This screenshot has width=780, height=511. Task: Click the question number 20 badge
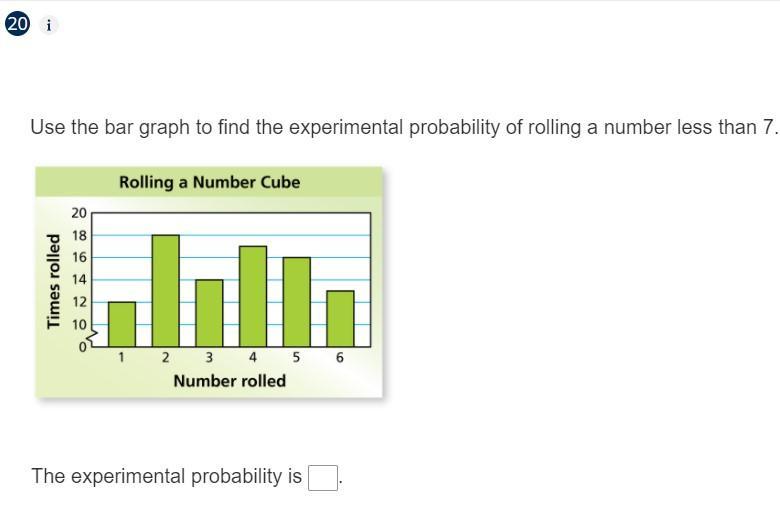[17, 25]
